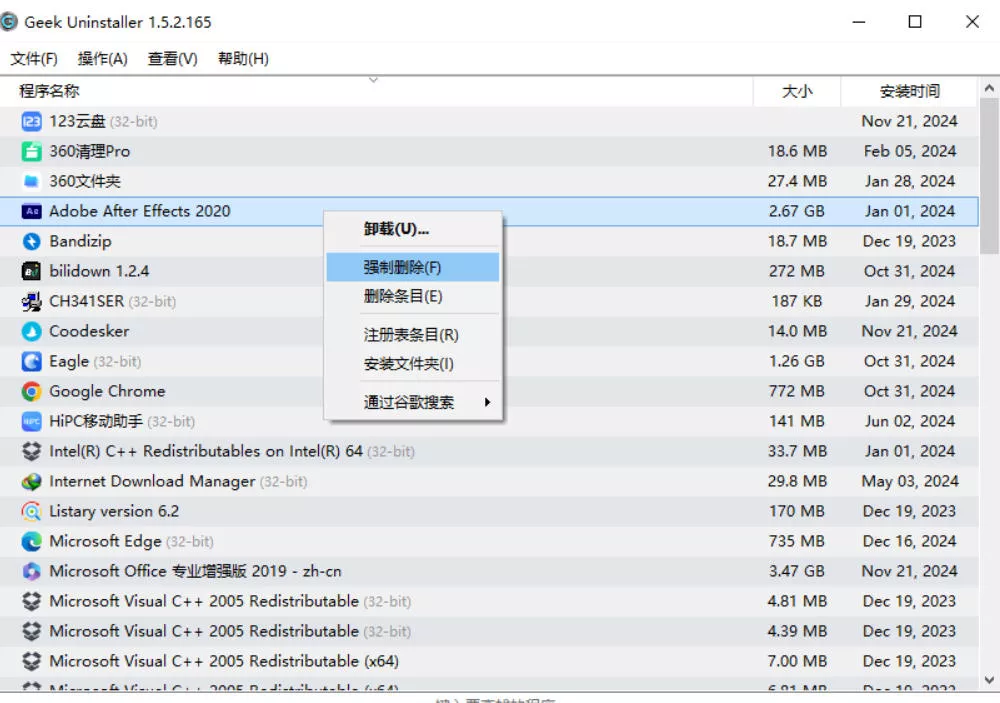This screenshot has height=703, width=1000.
Task: Click the 360清理Pro green icon
Action: click(x=31, y=151)
